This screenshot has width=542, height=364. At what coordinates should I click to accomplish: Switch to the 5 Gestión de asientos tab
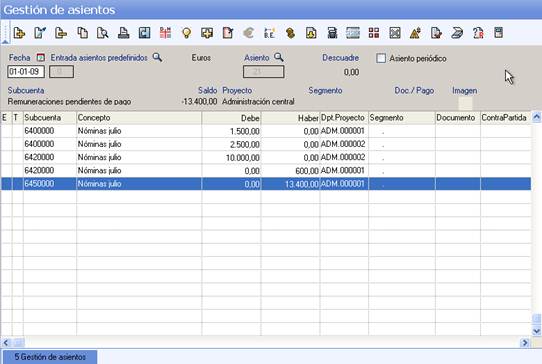click(x=50, y=357)
